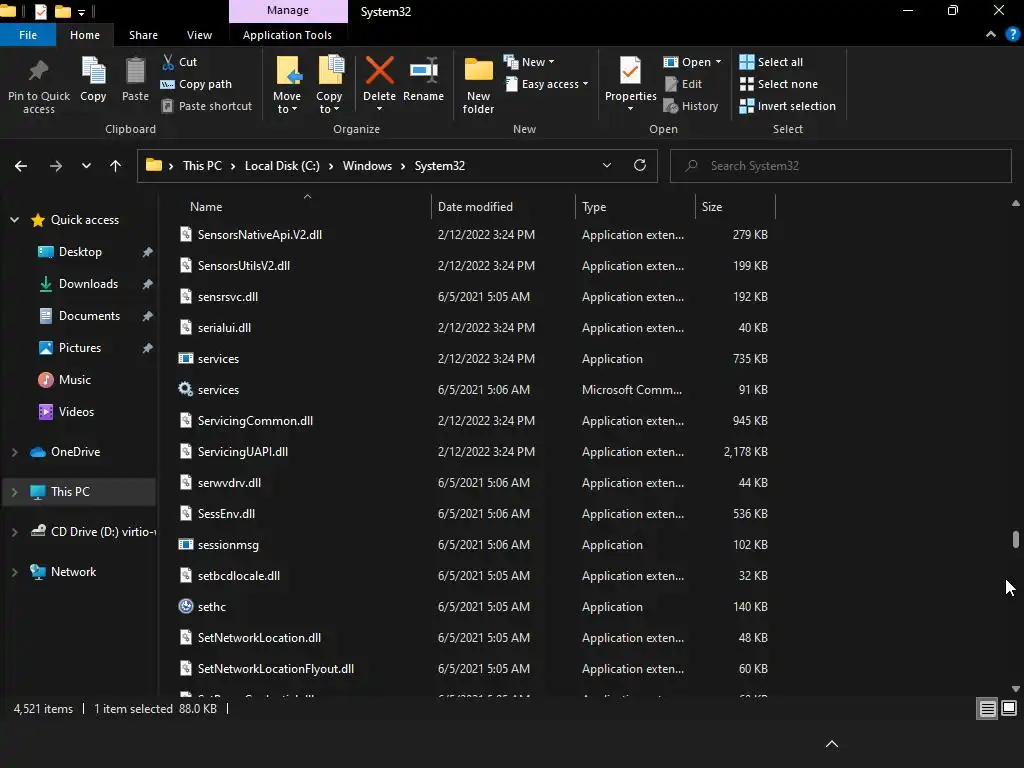Click Pin to Quick access icon
Screen dimensions: 1024x768
click(39, 71)
